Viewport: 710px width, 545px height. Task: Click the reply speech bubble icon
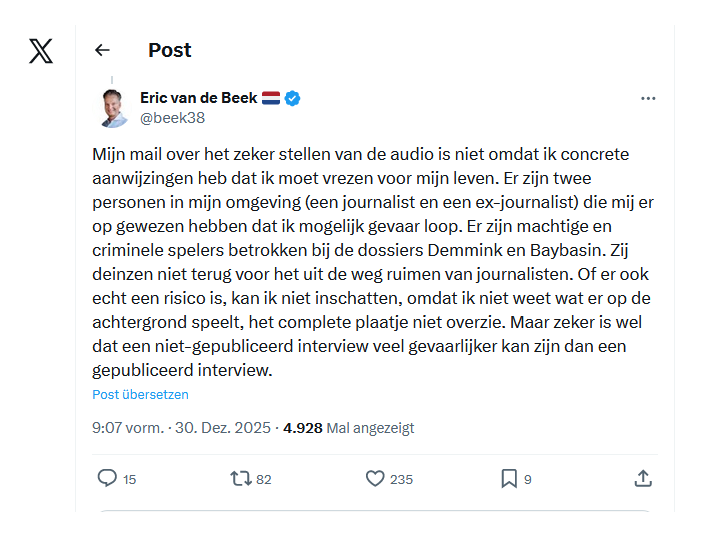[x=107, y=479]
